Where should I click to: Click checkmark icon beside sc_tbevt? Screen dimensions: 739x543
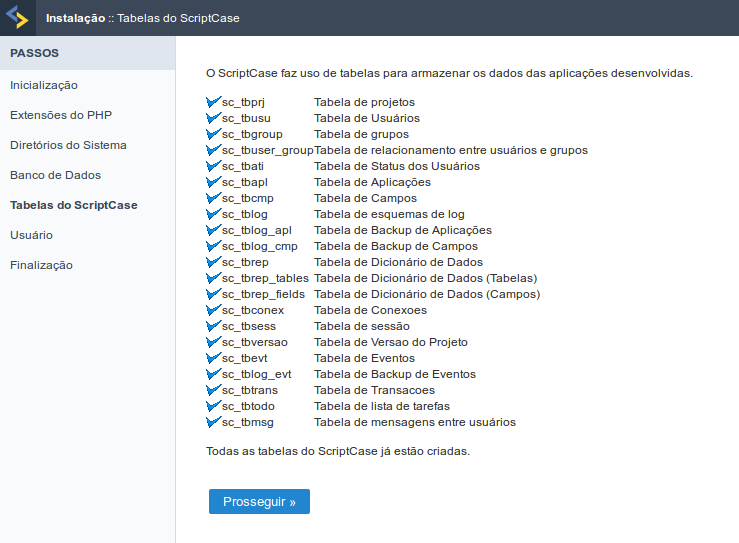(213, 358)
